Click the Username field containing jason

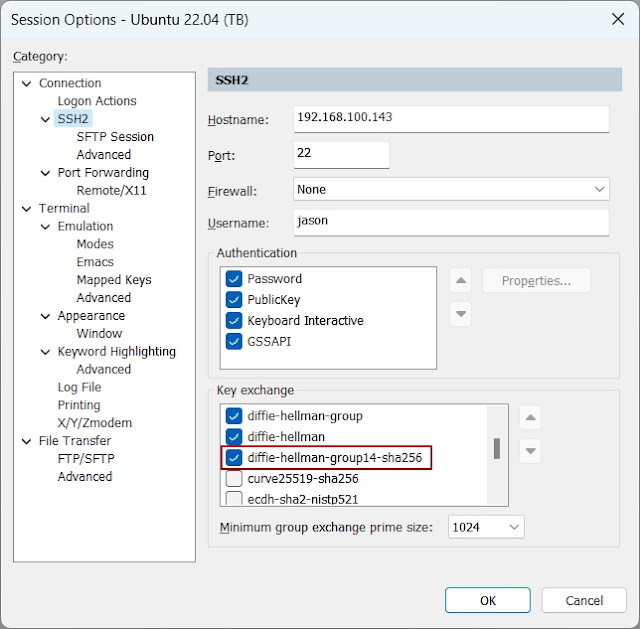point(451,223)
